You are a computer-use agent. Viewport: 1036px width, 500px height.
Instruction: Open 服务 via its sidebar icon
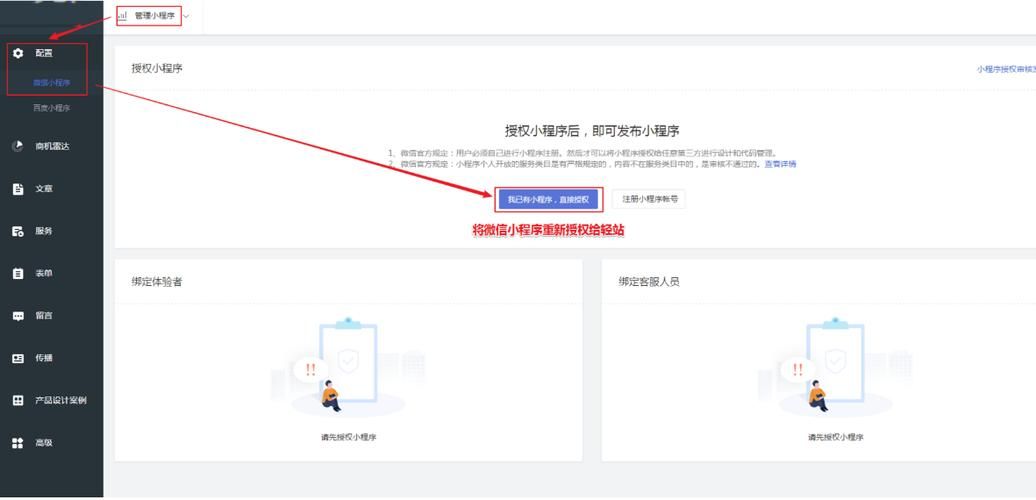tap(18, 231)
